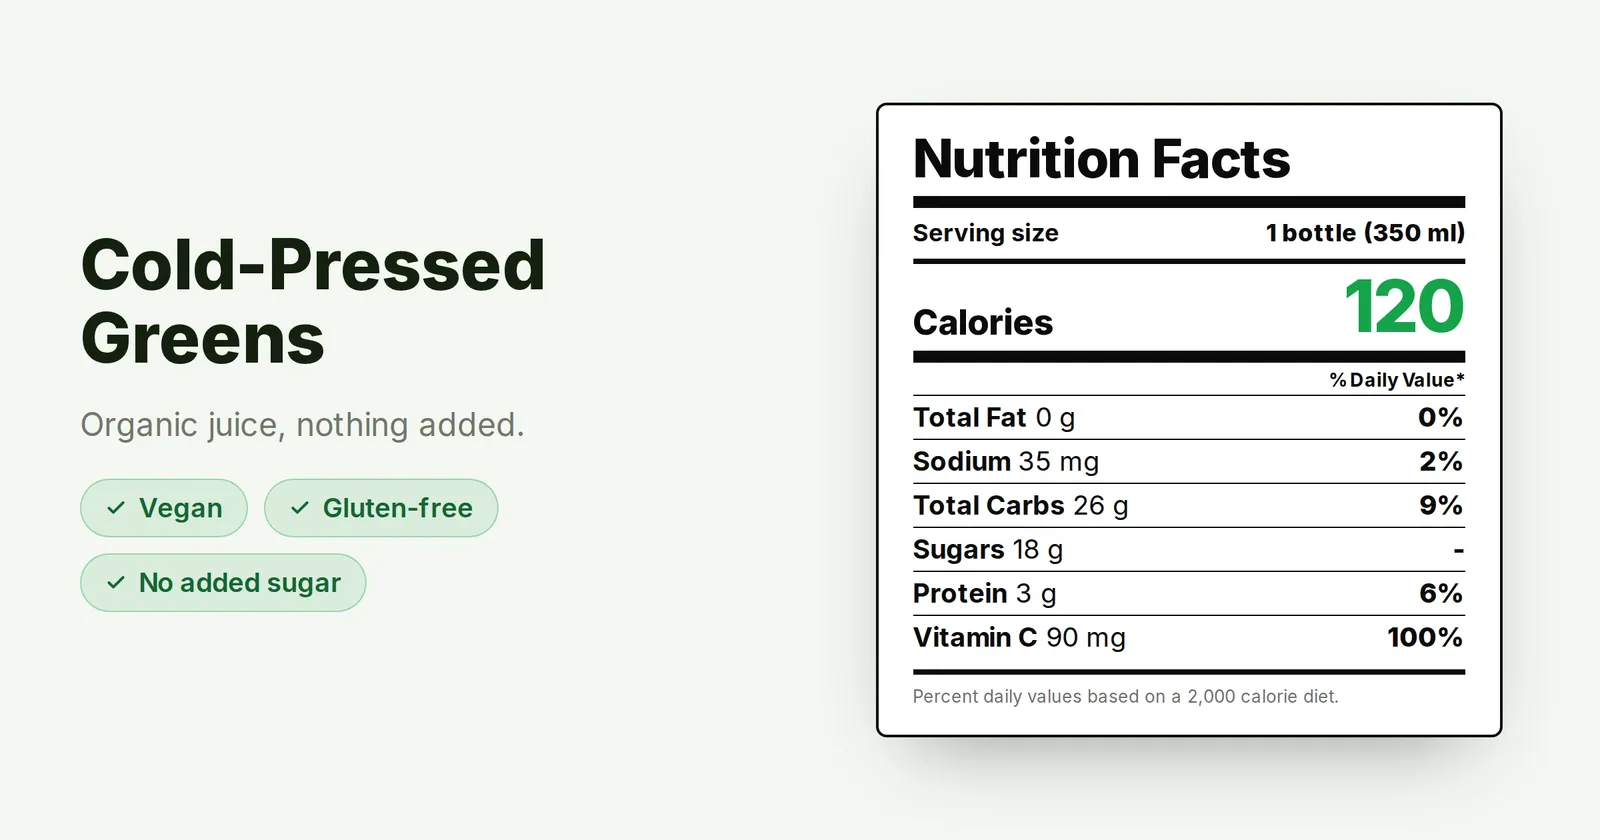Screen dimensions: 1600x840
Task: Click the Nutrition Facts title
Action: click(1102, 159)
